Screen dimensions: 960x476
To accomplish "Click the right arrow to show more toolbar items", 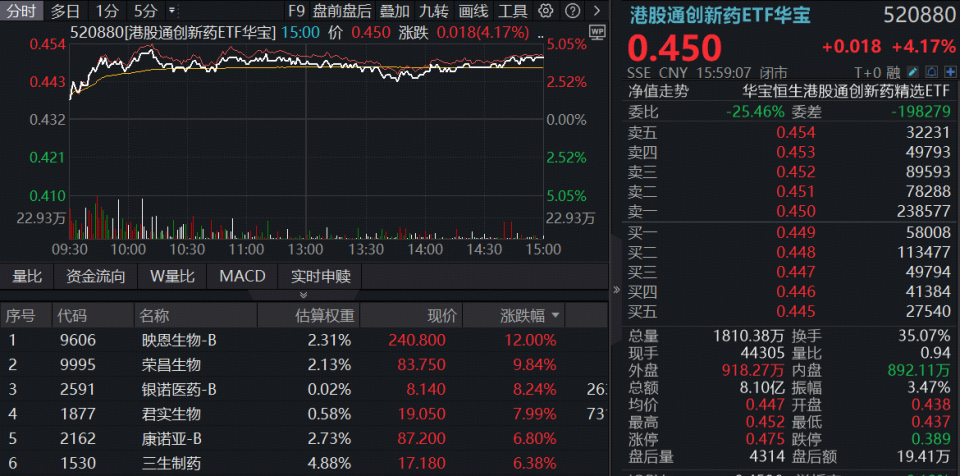I will click(597, 10).
